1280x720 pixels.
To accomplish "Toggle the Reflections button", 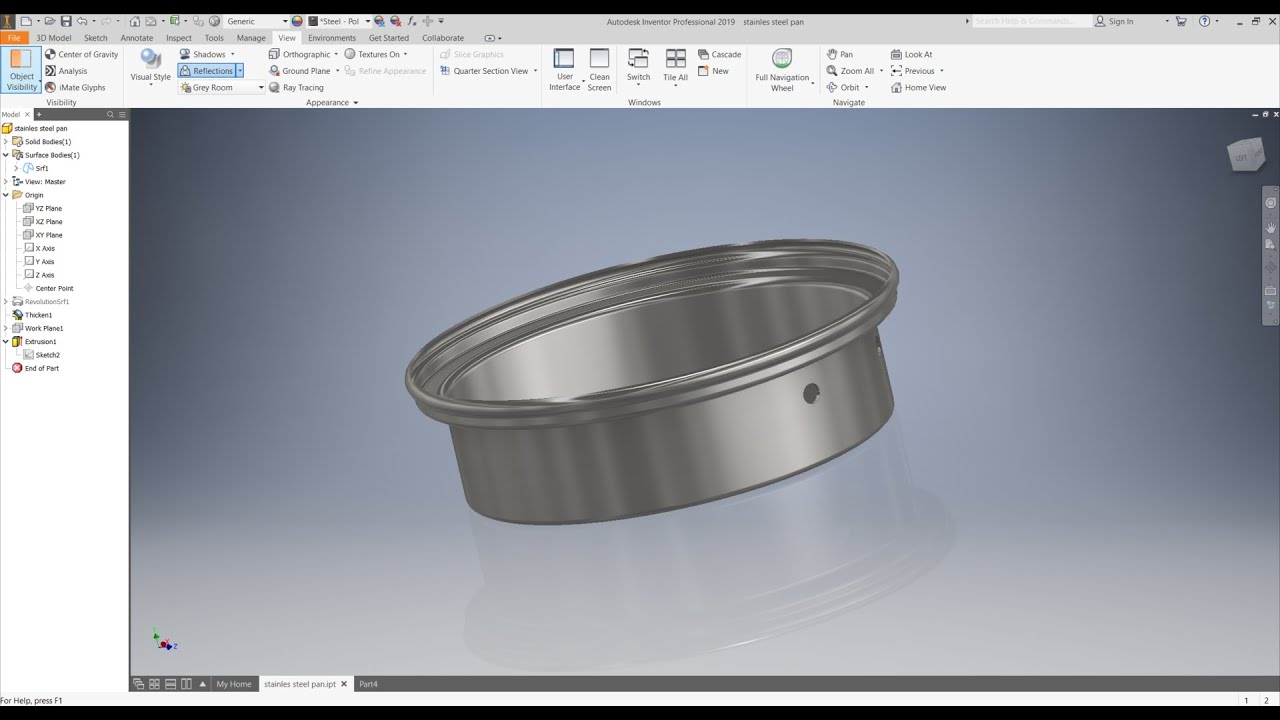I will [206, 71].
